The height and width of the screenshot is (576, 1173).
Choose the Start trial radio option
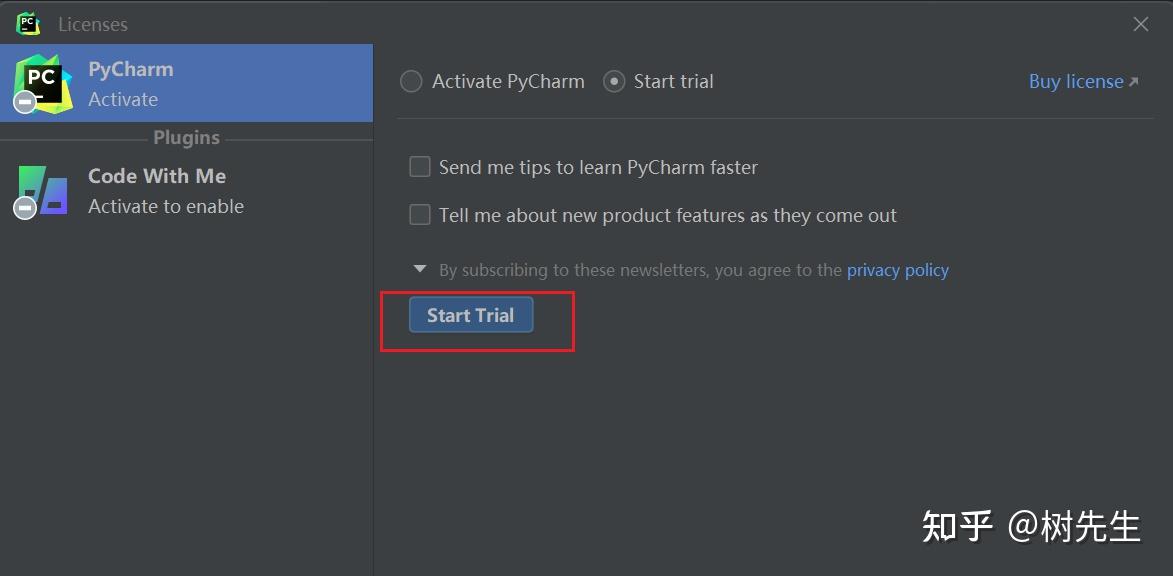click(x=614, y=82)
